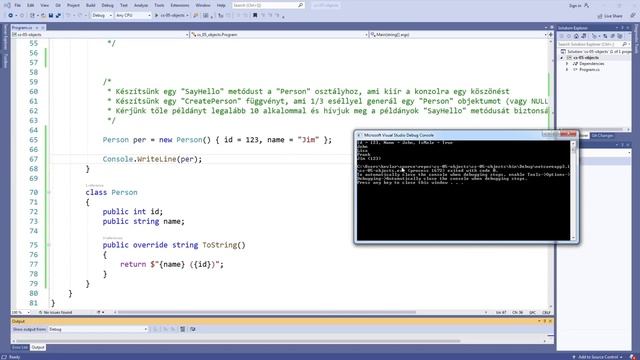The height and width of the screenshot is (360, 640).
Task: Click the Debug Console title bar
Action: (x=449, y=135)
